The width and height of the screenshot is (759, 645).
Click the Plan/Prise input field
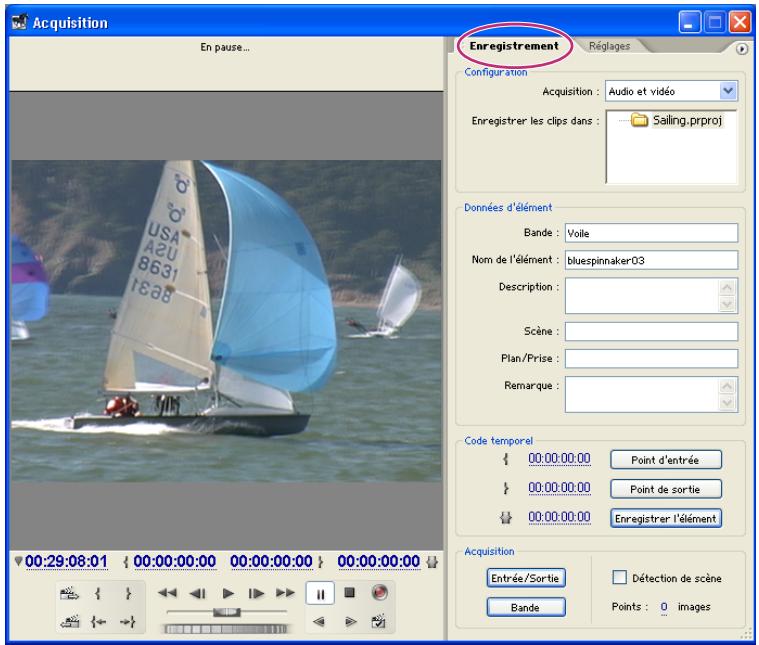point(651,359)
